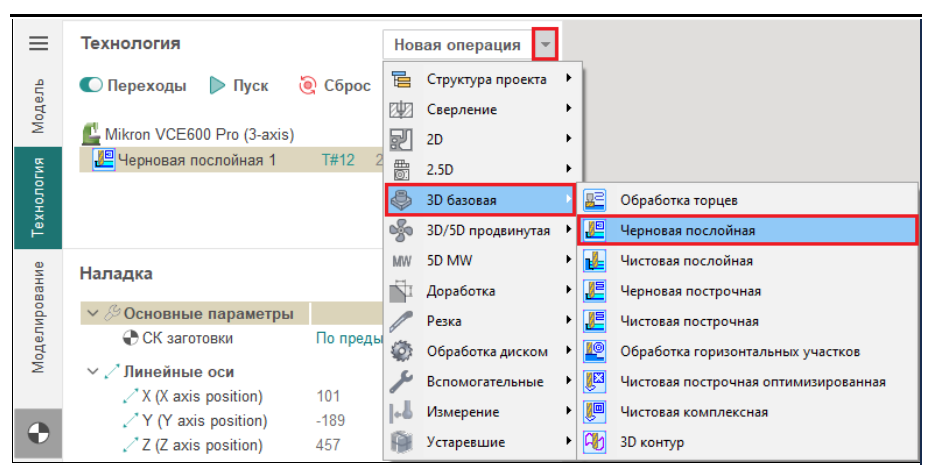The height and width of the screenshot is (473, 939).
Task: Click the Вспомогательные wrench icon
Action: 401,381
